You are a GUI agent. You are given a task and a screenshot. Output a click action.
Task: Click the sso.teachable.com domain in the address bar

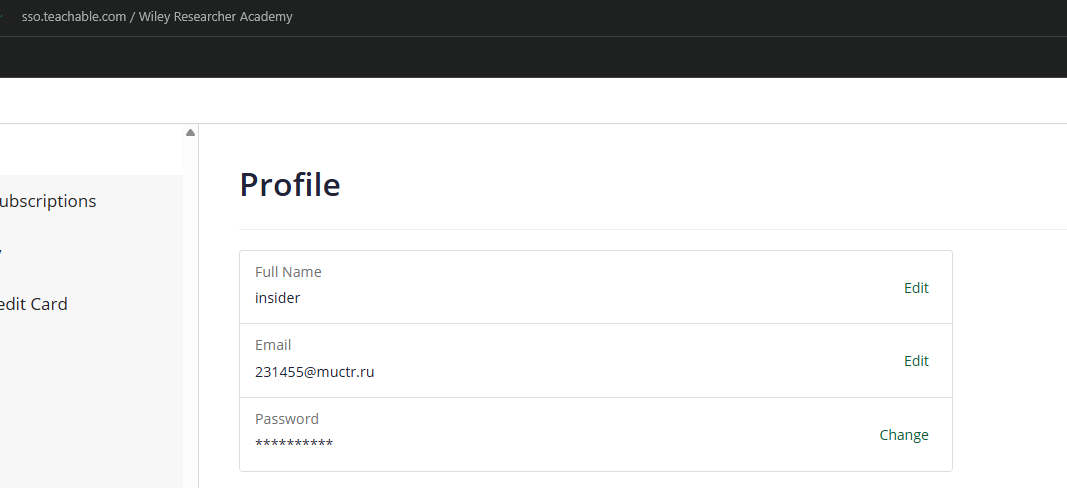[x=73, y=17]
